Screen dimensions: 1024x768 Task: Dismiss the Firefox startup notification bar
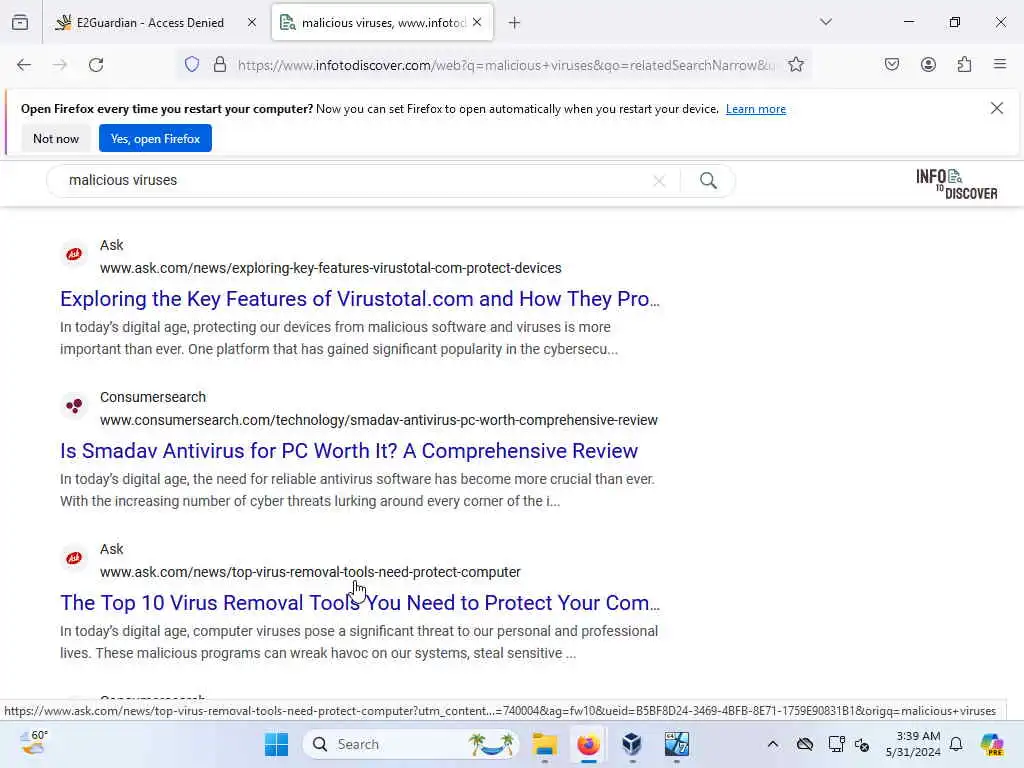tap(997, 108)
